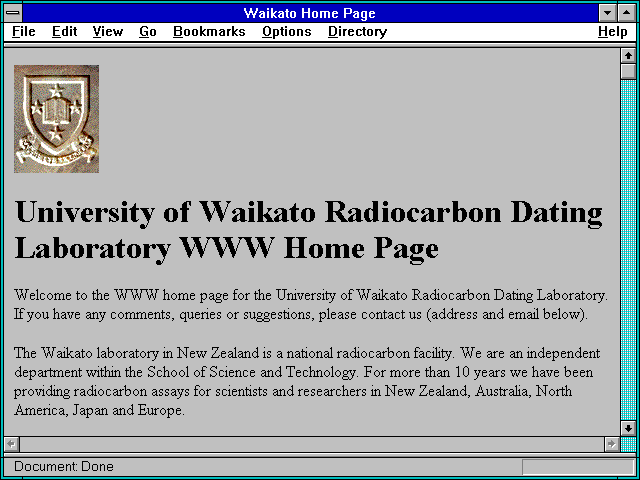Screen dimensions: 640x480
Task: Open the window control menu box
Action: (13, 13)
